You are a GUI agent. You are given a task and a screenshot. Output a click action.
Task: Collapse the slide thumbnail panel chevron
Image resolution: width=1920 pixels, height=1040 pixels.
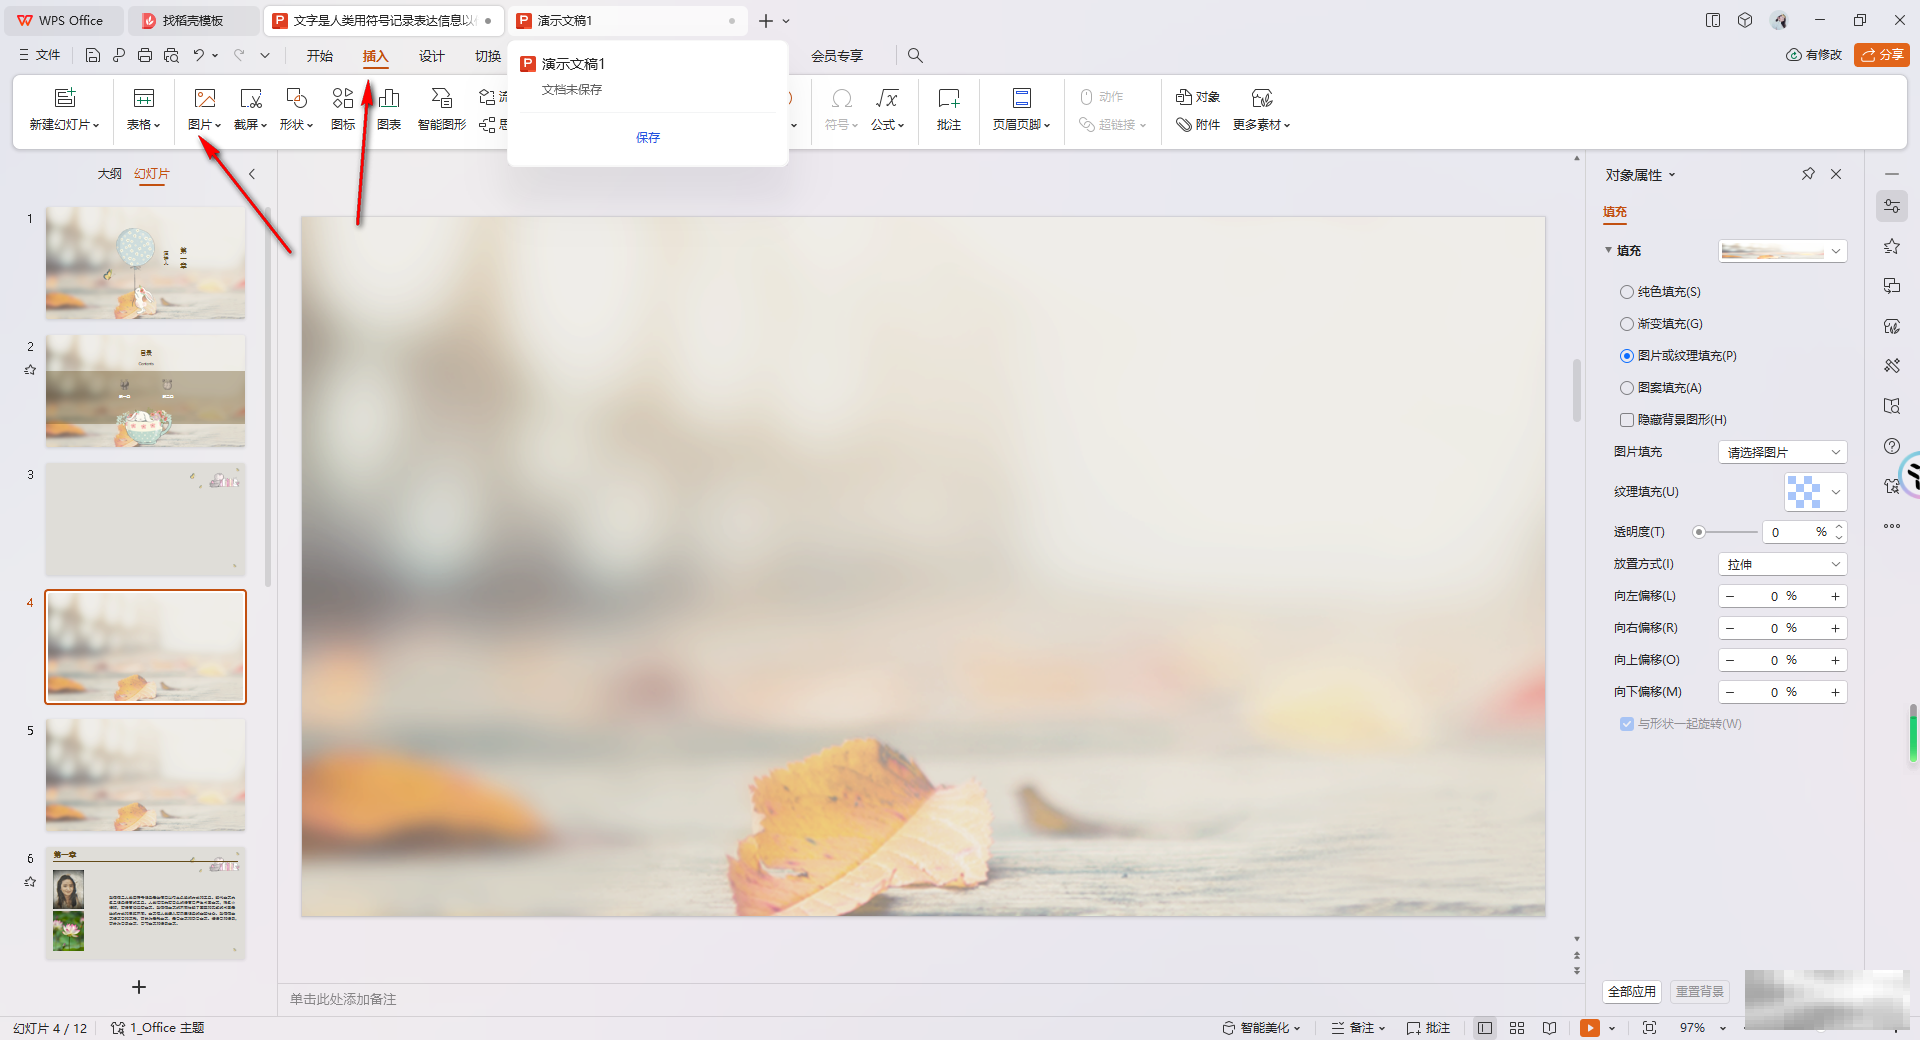[252, 174]
